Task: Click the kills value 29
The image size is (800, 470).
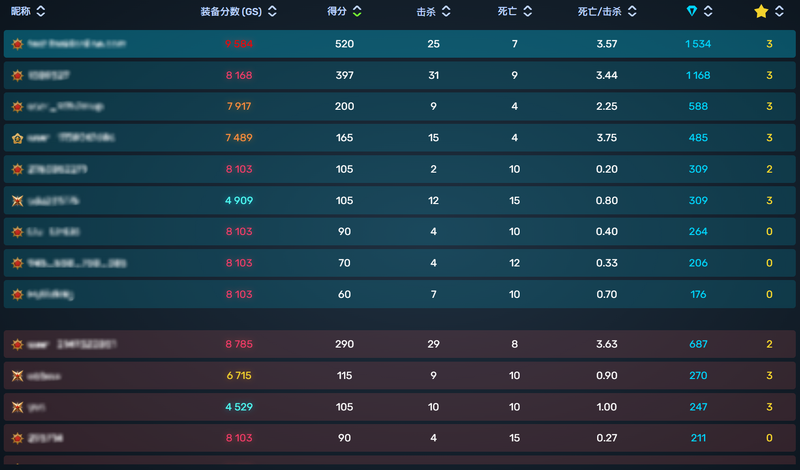Action: pyautogui.click(x=434, y=344)
